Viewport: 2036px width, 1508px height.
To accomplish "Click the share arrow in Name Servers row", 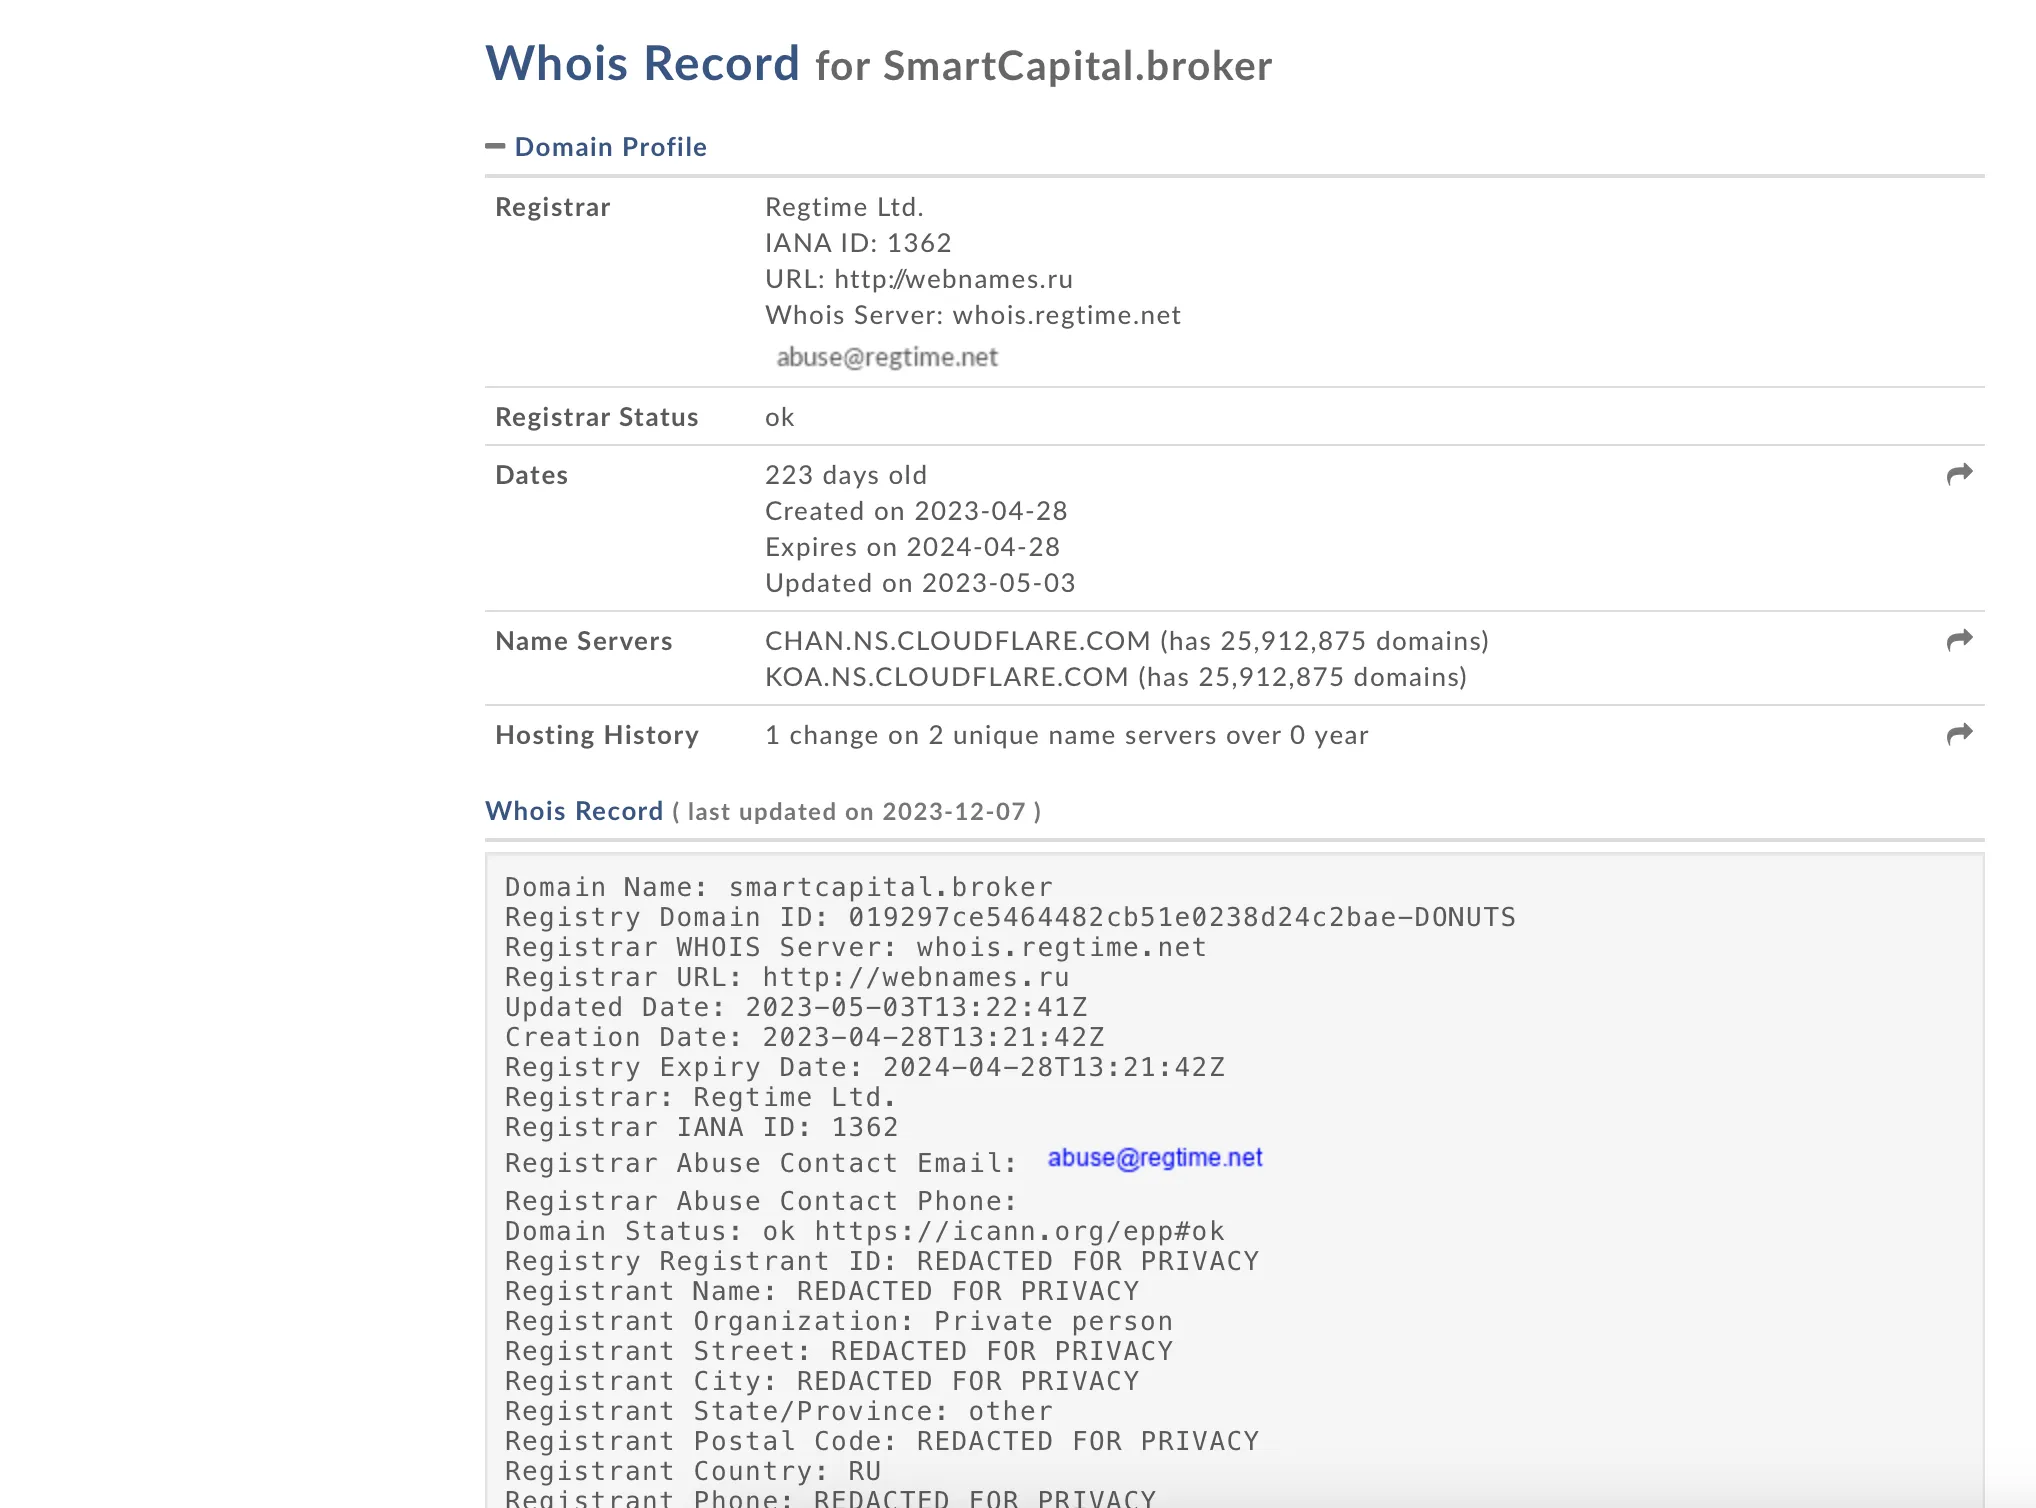I will coord(1959,640).
